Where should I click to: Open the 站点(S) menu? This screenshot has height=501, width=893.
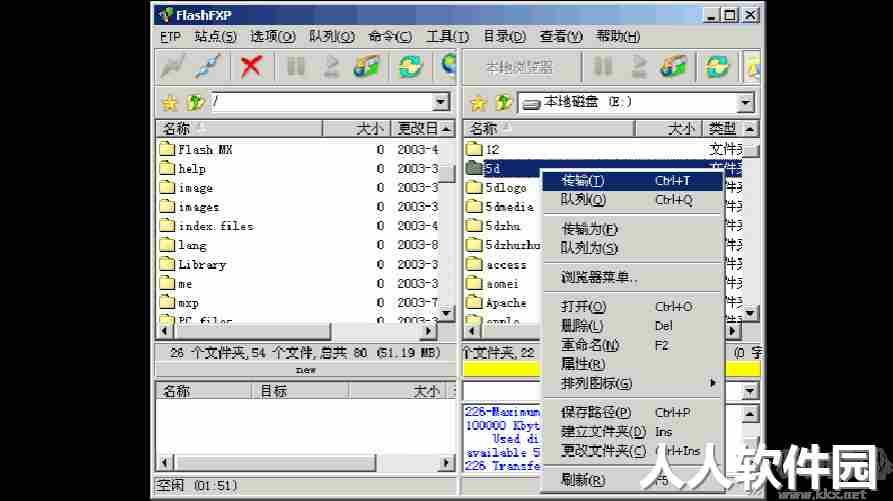(215, 36)
